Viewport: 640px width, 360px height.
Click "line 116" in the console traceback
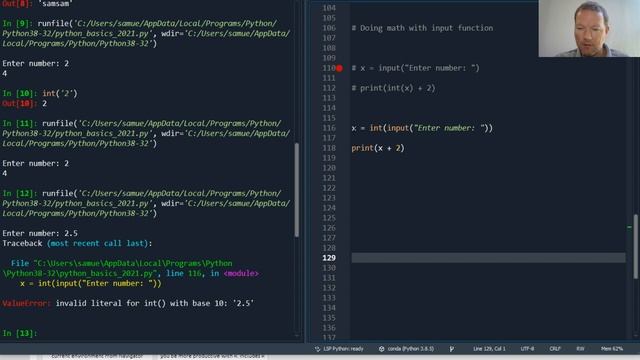[184, 273]
